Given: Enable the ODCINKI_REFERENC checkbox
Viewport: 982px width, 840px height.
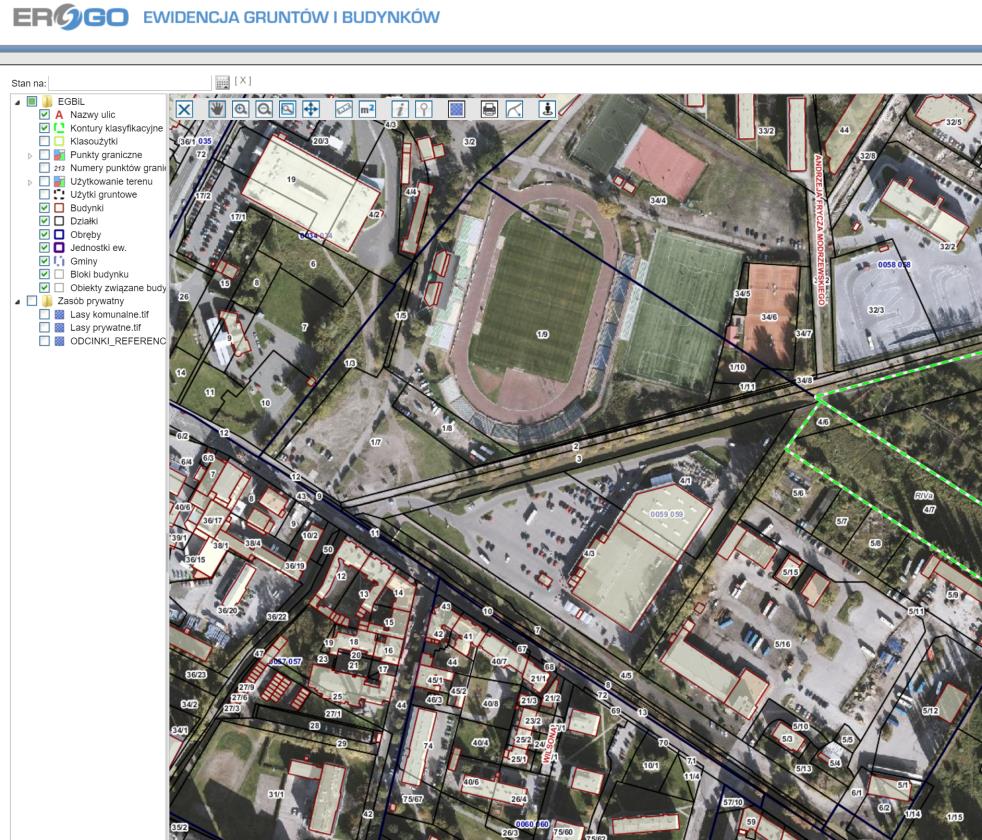Looking at the screenshot, I should tap(44, 341).
